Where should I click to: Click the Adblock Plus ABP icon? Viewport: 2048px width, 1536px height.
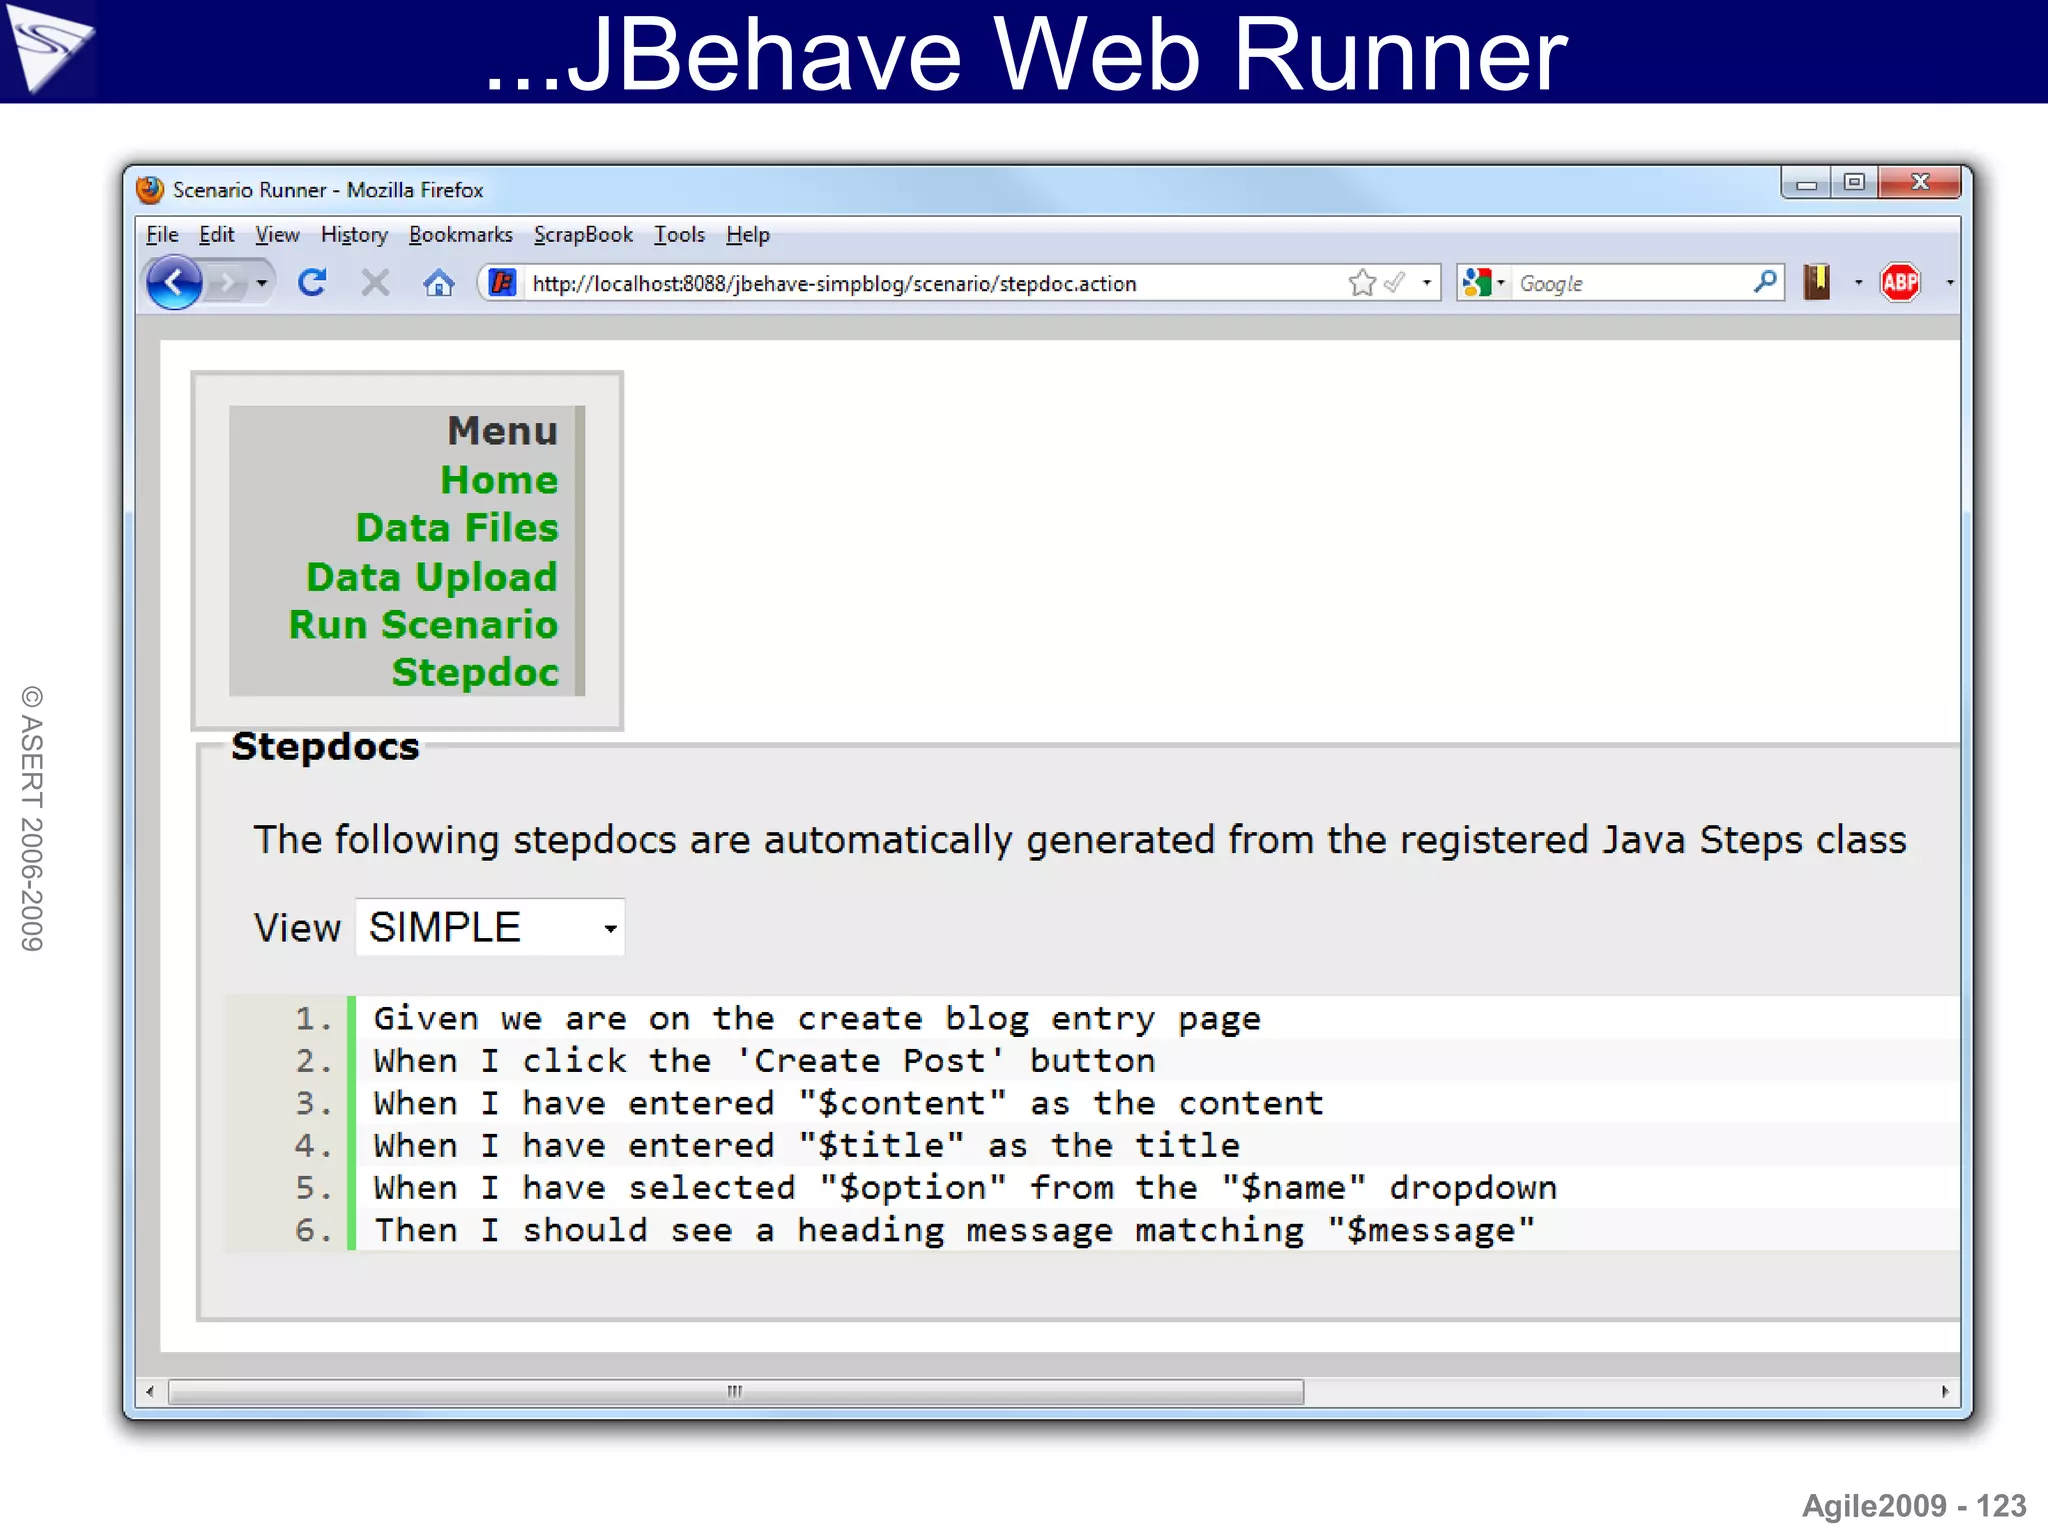pyautogui.click(x=1900, y=283)
